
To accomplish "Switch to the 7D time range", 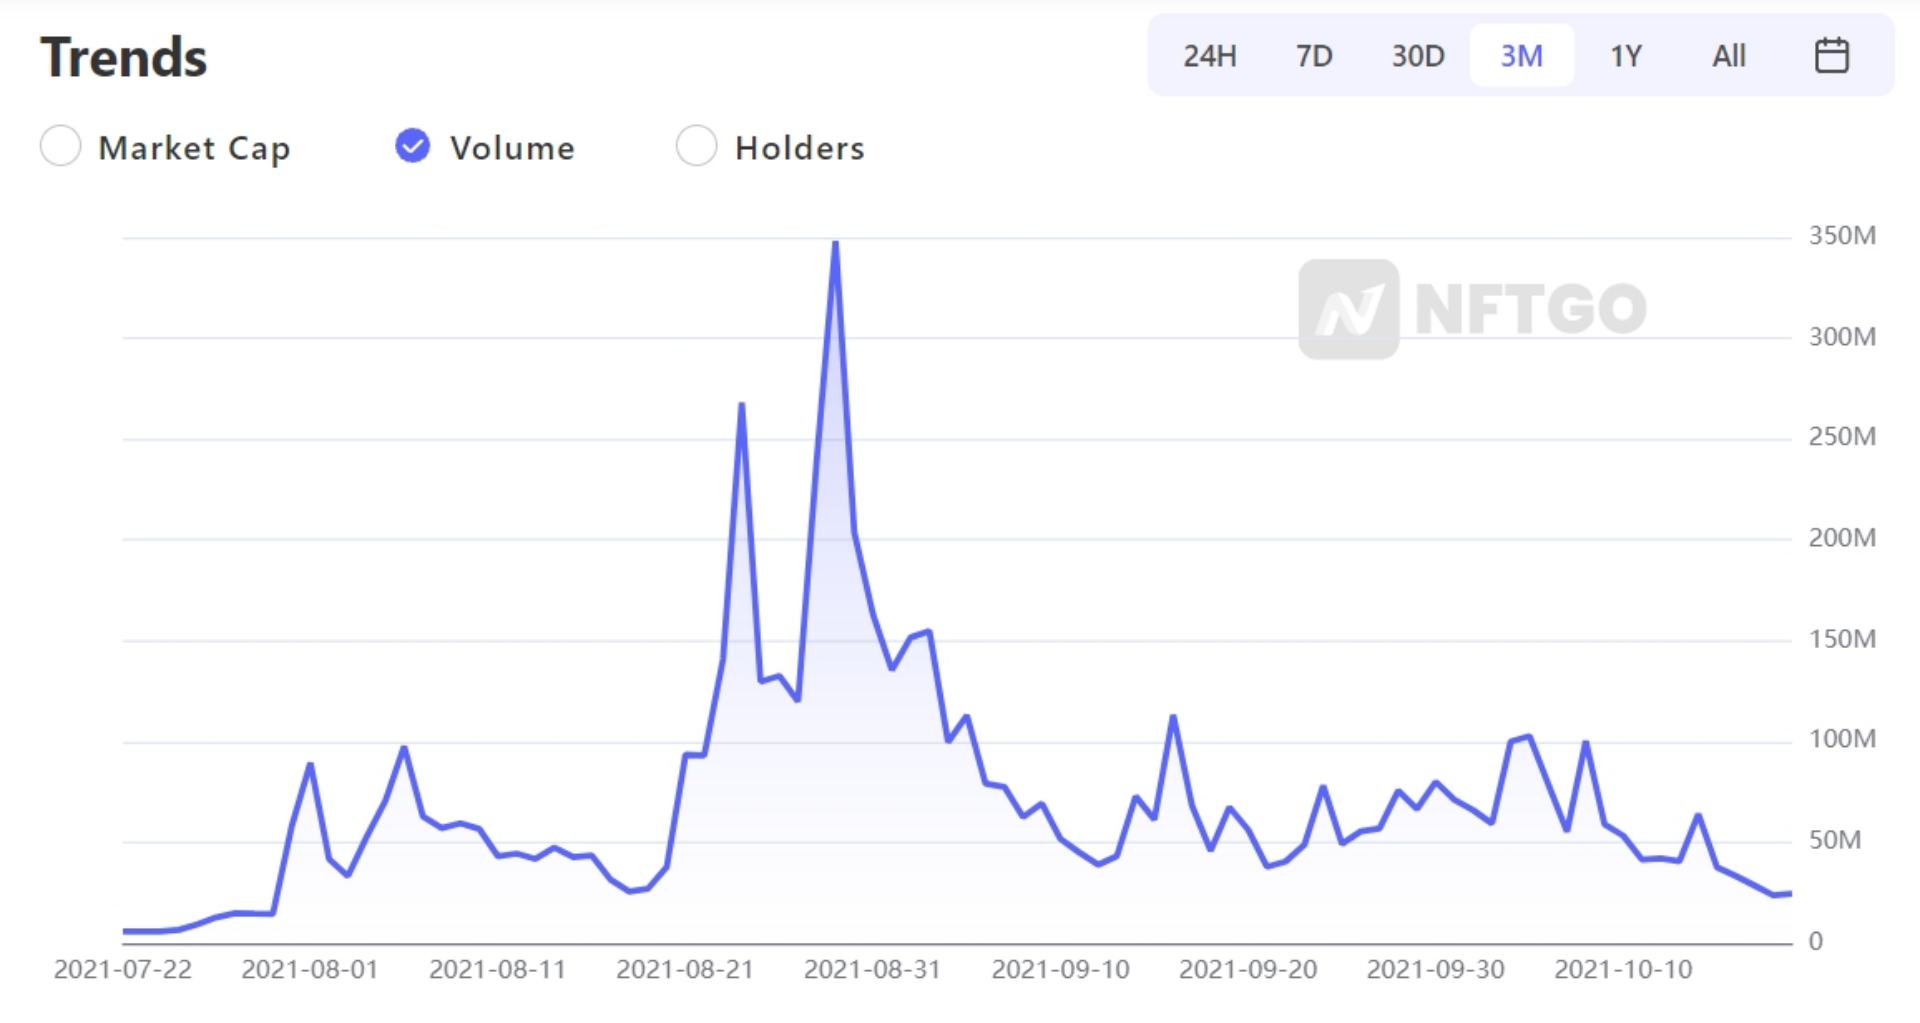I will (1314, 56).
